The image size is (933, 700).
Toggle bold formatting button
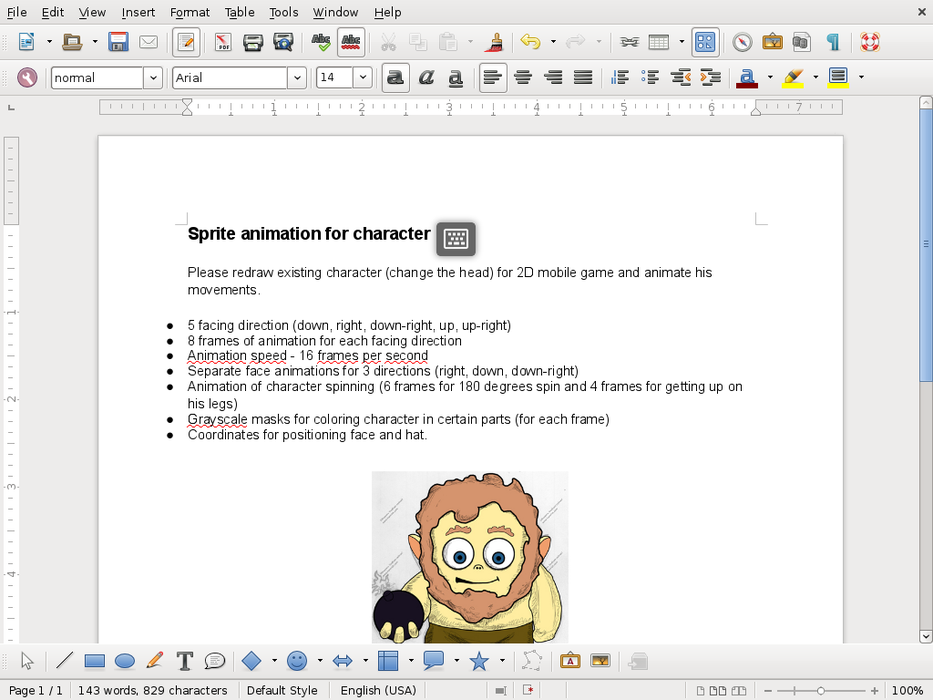point(396,78)
